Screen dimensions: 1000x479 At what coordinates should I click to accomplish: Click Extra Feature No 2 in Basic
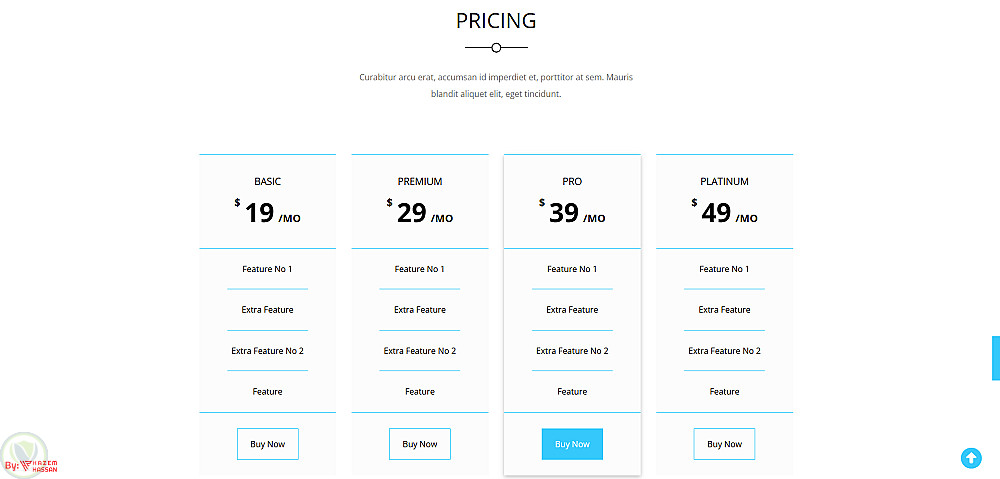267,351
